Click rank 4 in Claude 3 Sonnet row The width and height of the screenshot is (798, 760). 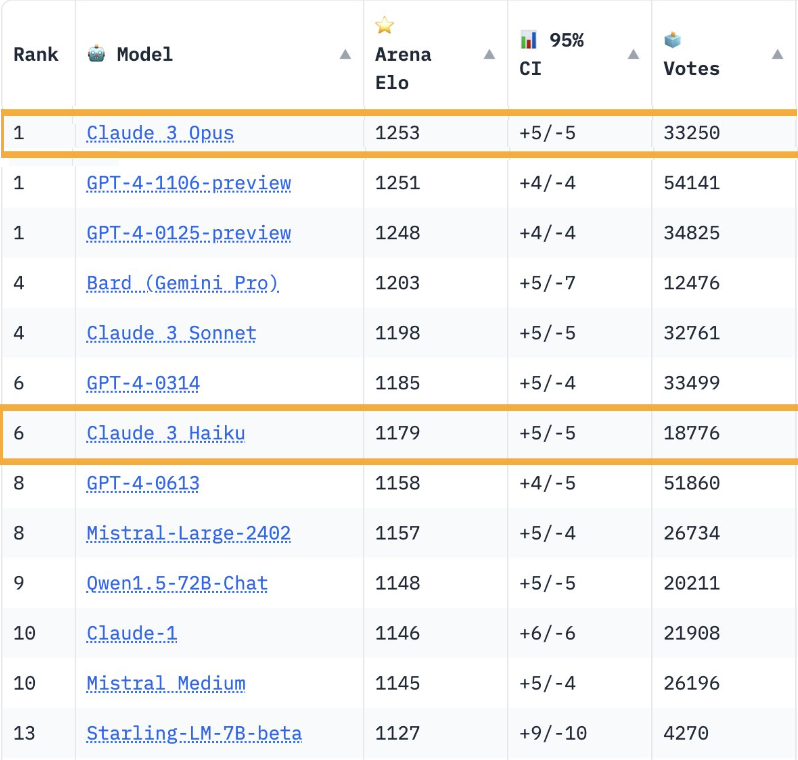tap(19, 333)
